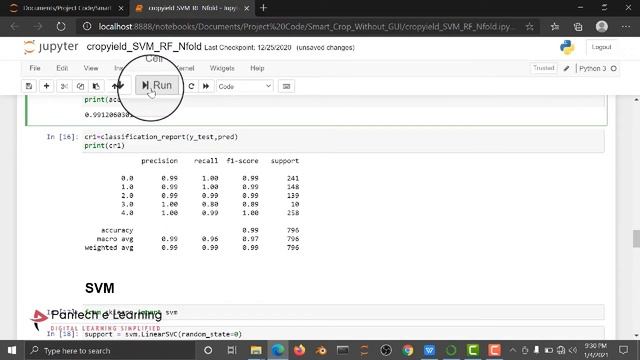Restart the kernel with the circular arrow icon
Viewport: 640px width, 360px height.
[x=191, y=86]
